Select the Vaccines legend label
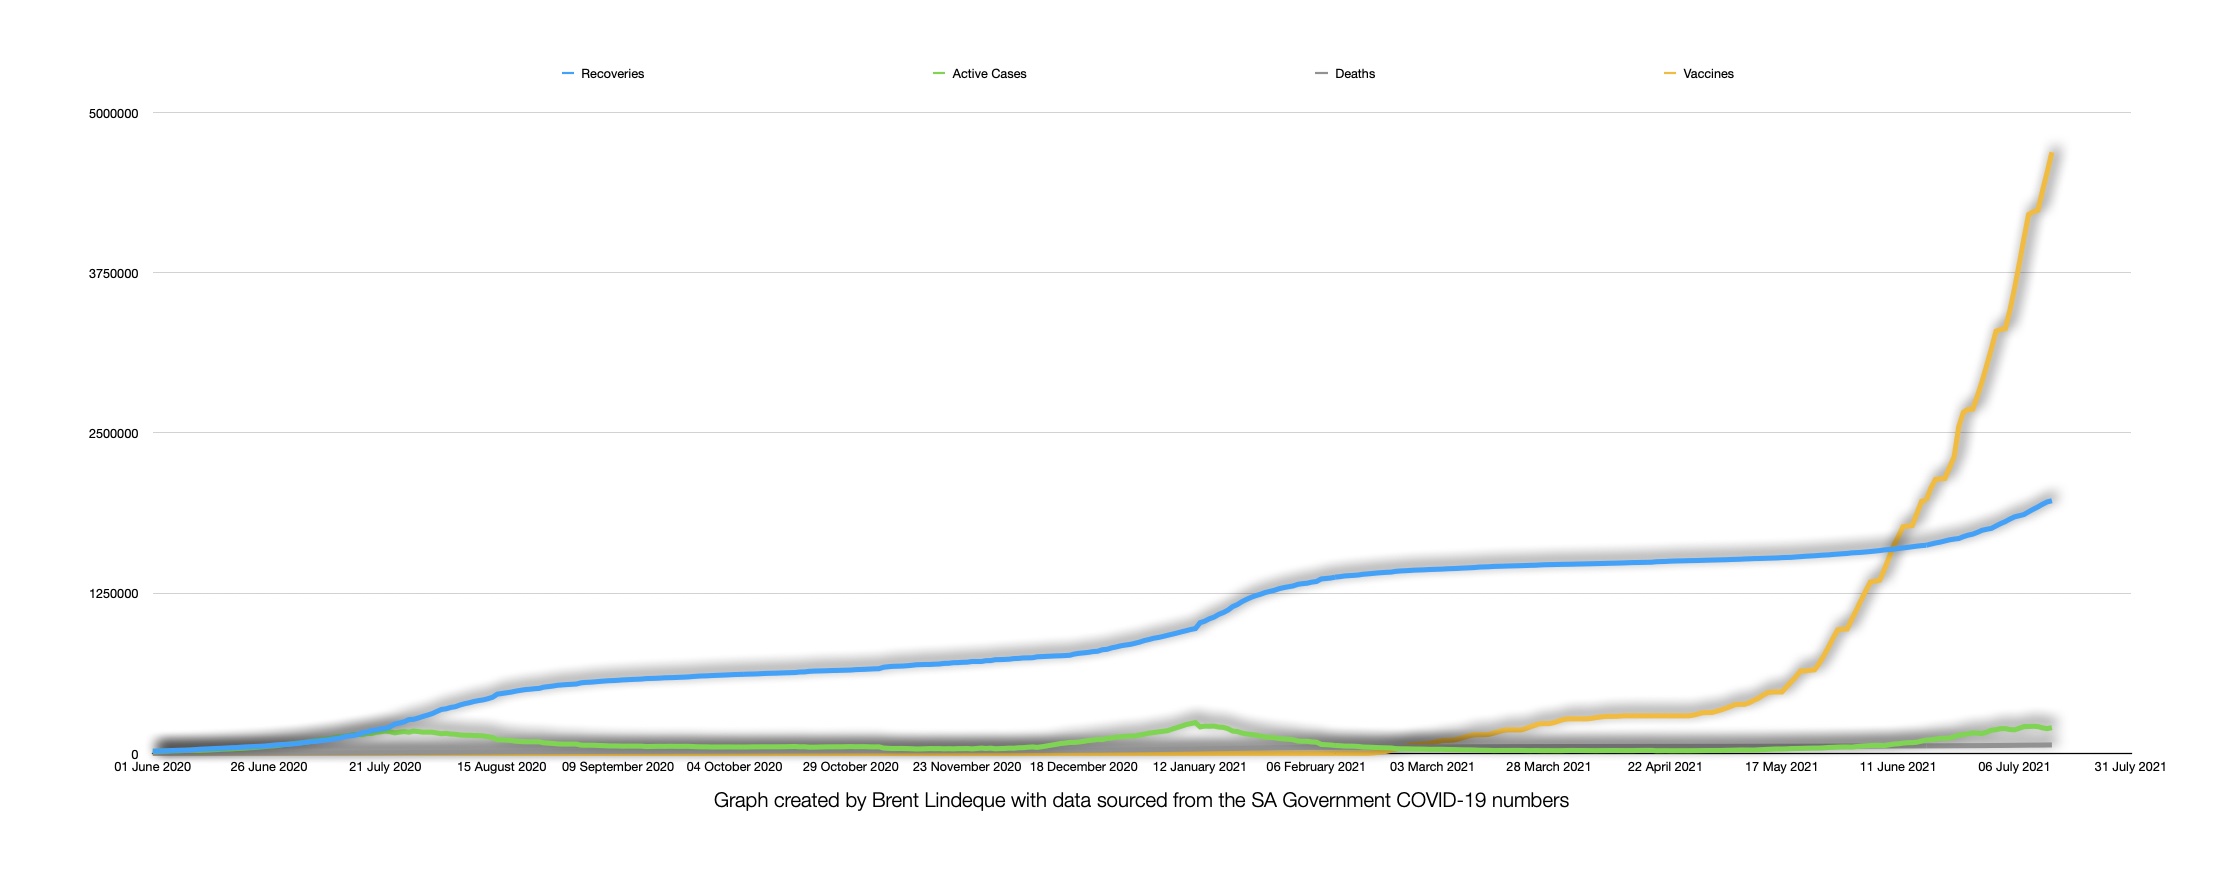The image size is (2238, 876). (1708, 74)
